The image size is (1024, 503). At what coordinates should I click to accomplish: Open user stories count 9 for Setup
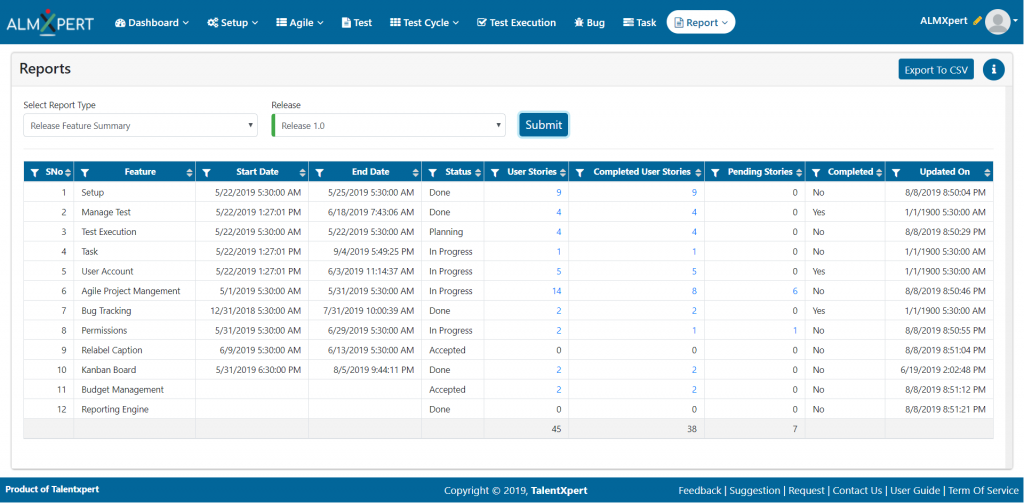coord(558,193)
